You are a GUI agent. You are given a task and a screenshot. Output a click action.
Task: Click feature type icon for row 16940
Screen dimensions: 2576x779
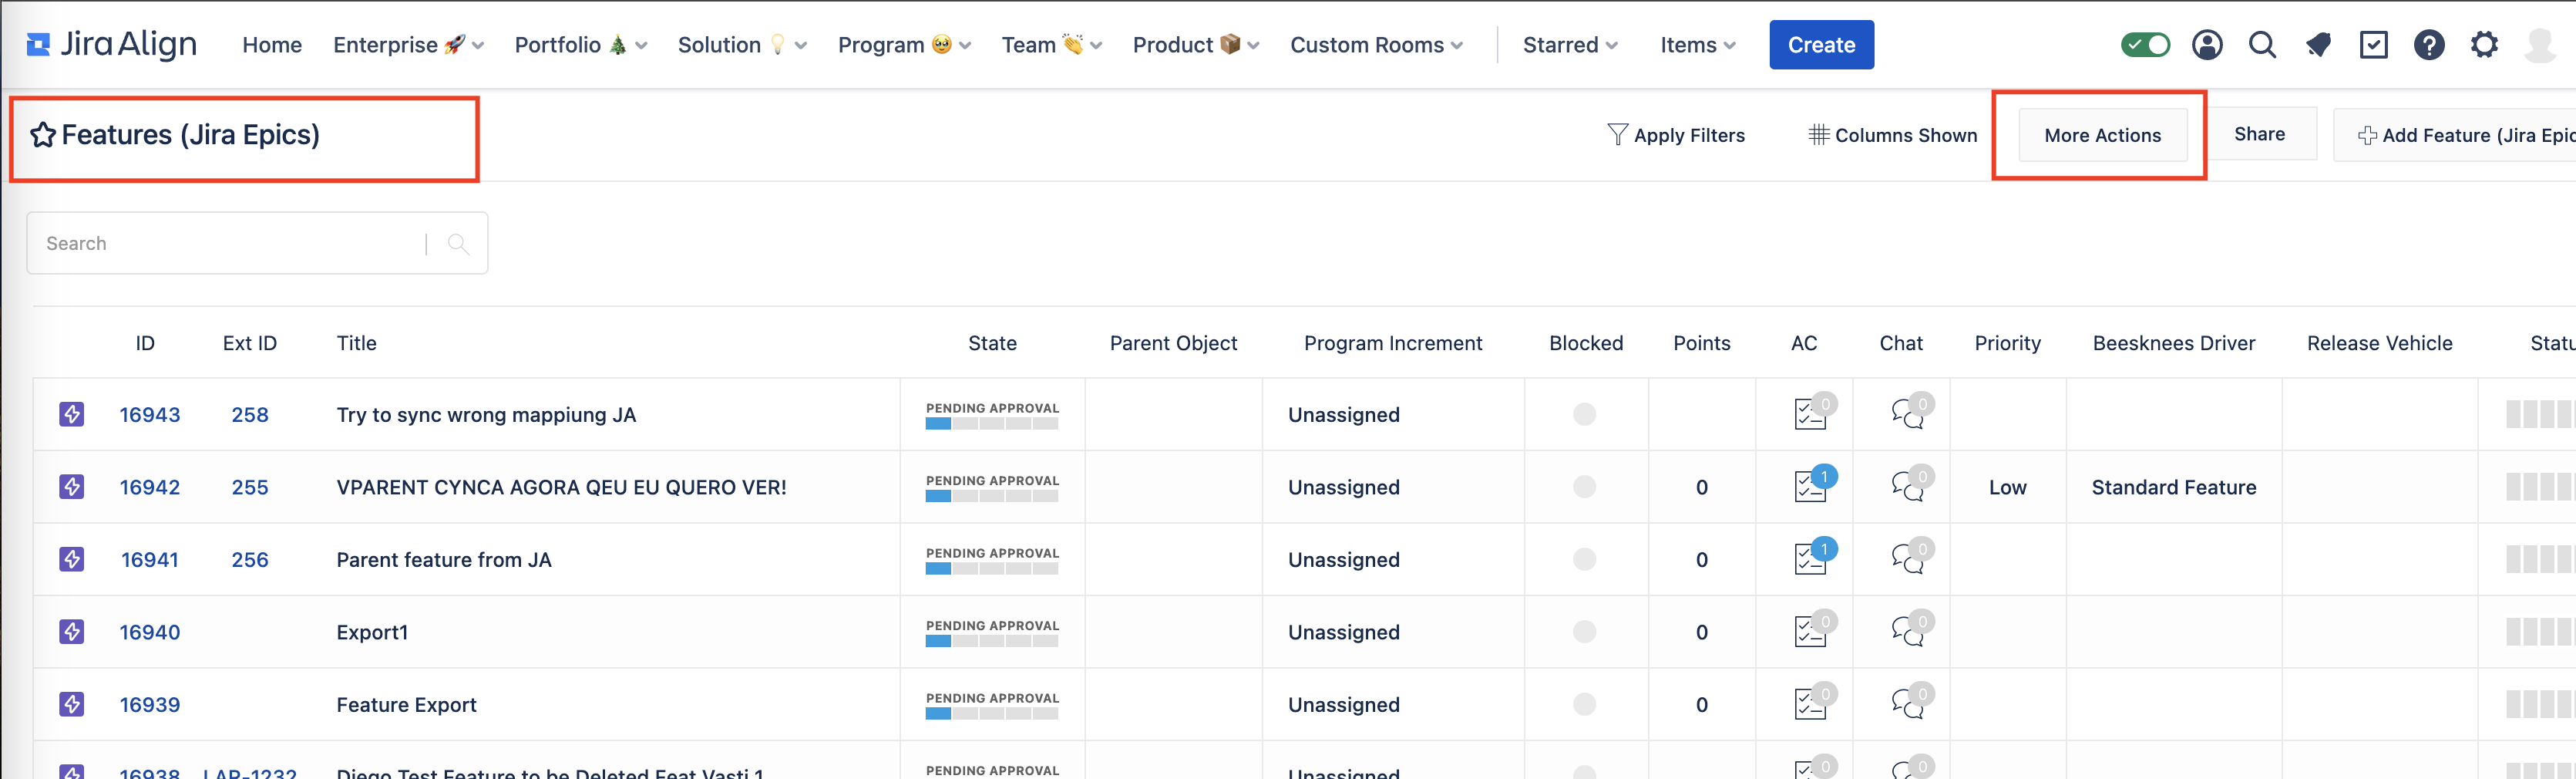[71, 632]
